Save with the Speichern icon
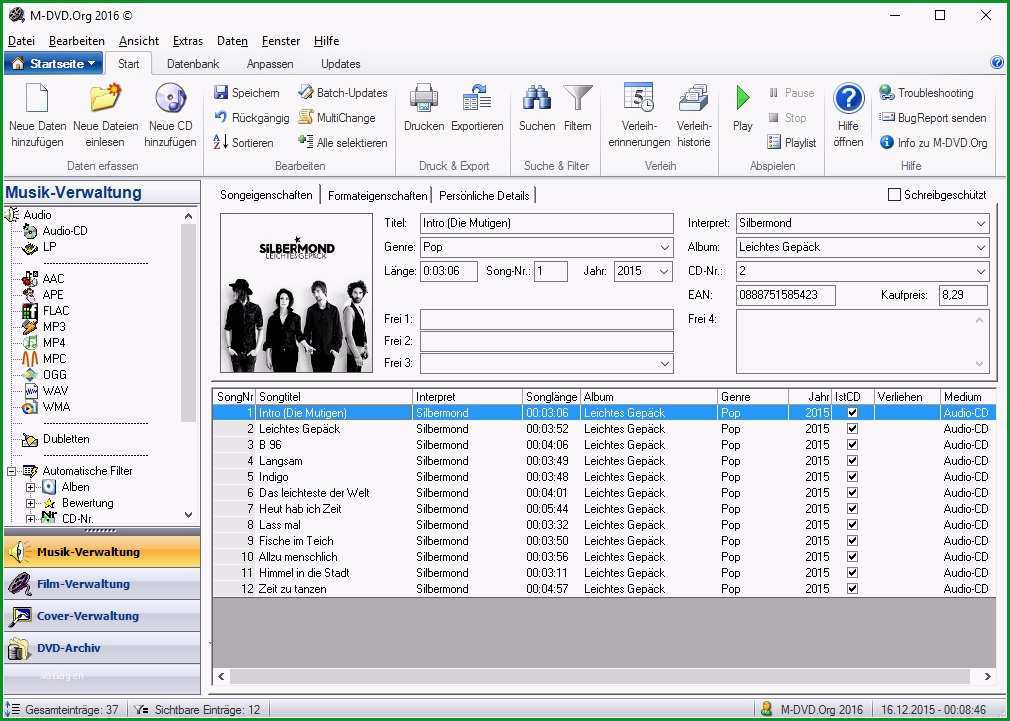The width and height of the screenshot is (1010, 721). (221, 93)
